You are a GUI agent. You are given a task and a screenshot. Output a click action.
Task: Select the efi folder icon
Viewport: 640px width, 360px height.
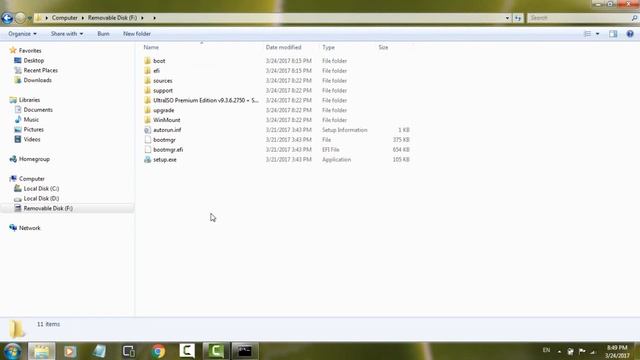148,71
